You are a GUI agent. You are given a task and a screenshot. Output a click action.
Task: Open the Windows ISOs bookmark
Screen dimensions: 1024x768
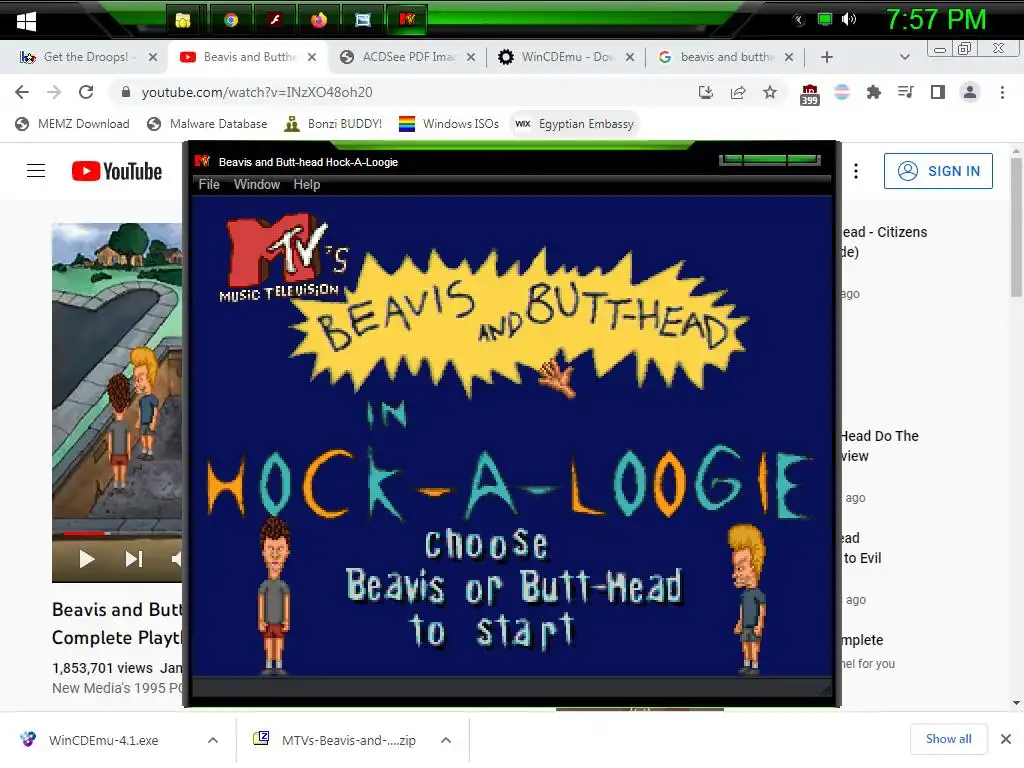tap(449, 124)
